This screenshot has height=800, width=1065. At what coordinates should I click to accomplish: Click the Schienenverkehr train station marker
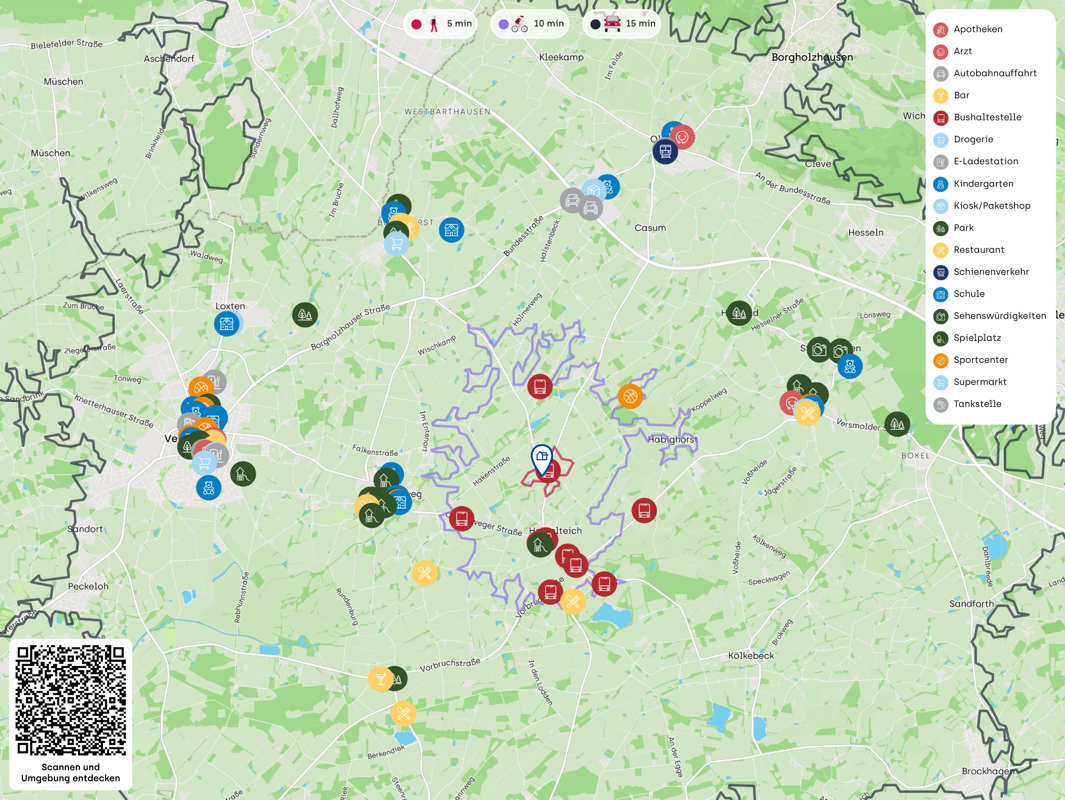coord(665,151)
